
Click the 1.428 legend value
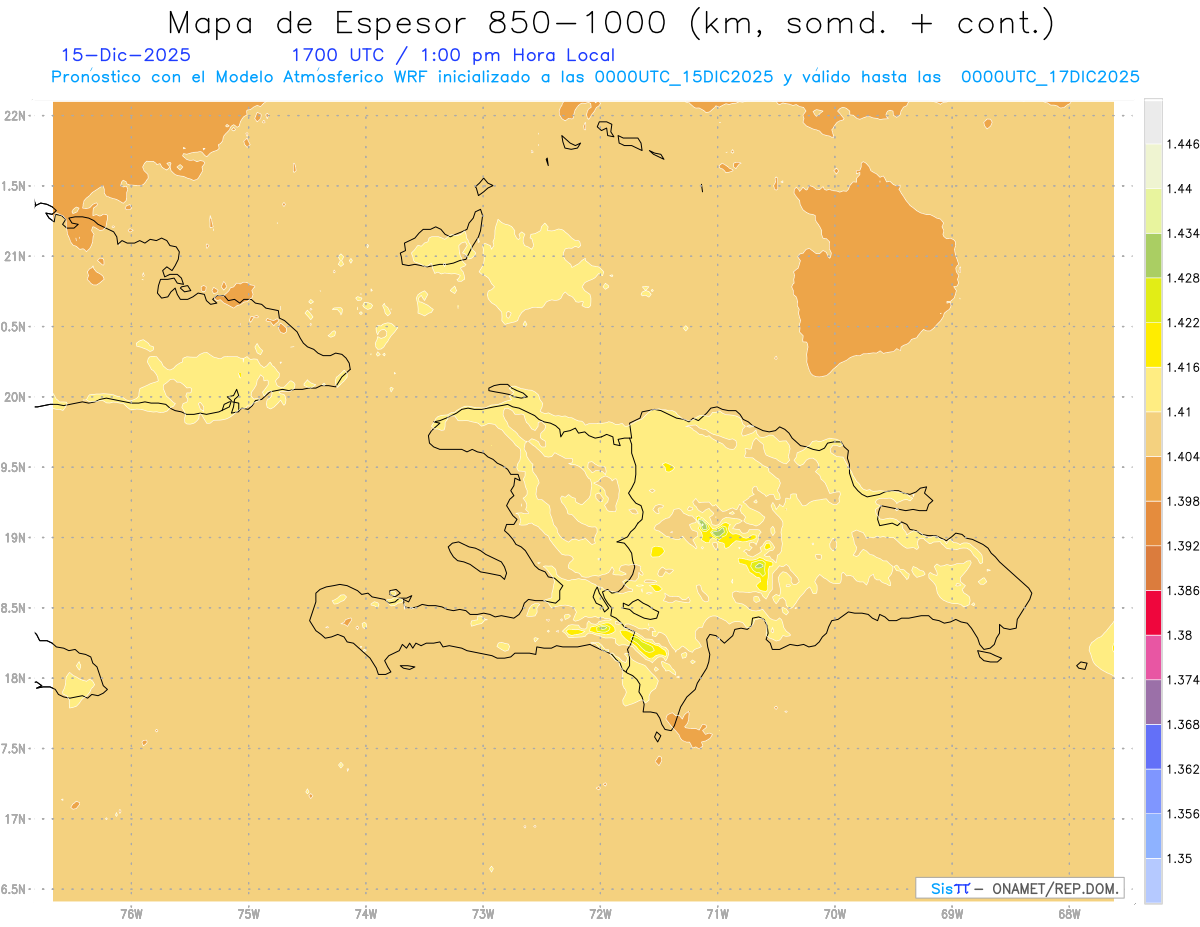[1183, 278]
